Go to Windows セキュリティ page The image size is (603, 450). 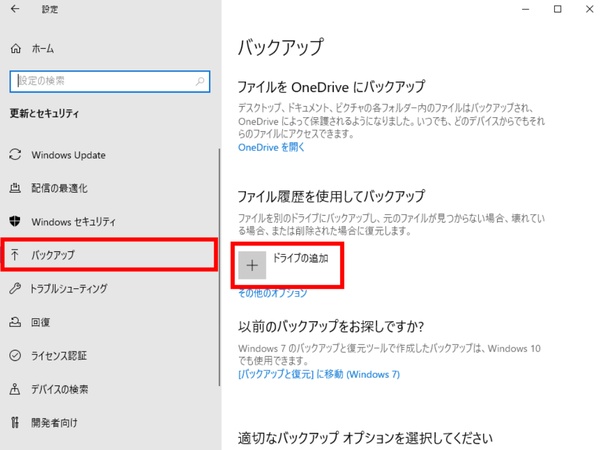click(x=73, y=222)
